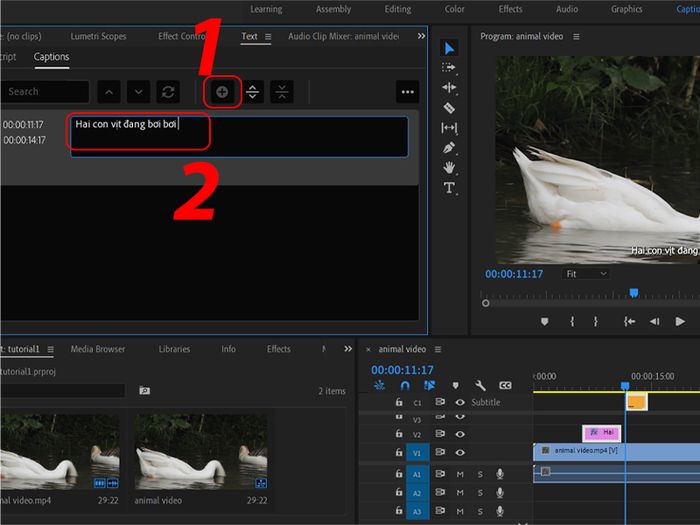Toggle lock on V1 track
This screenshot has width=700, height=525.
click(x=399, y=452)
